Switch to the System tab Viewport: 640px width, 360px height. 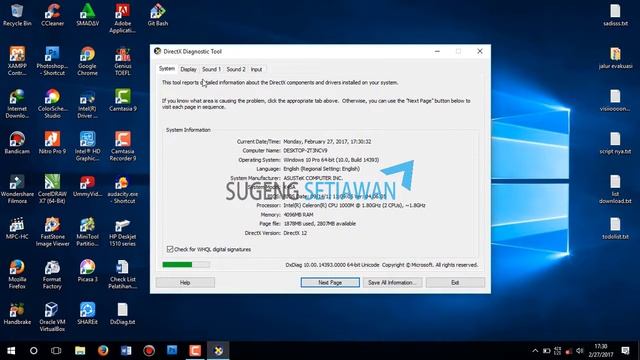tap(167, 69)
